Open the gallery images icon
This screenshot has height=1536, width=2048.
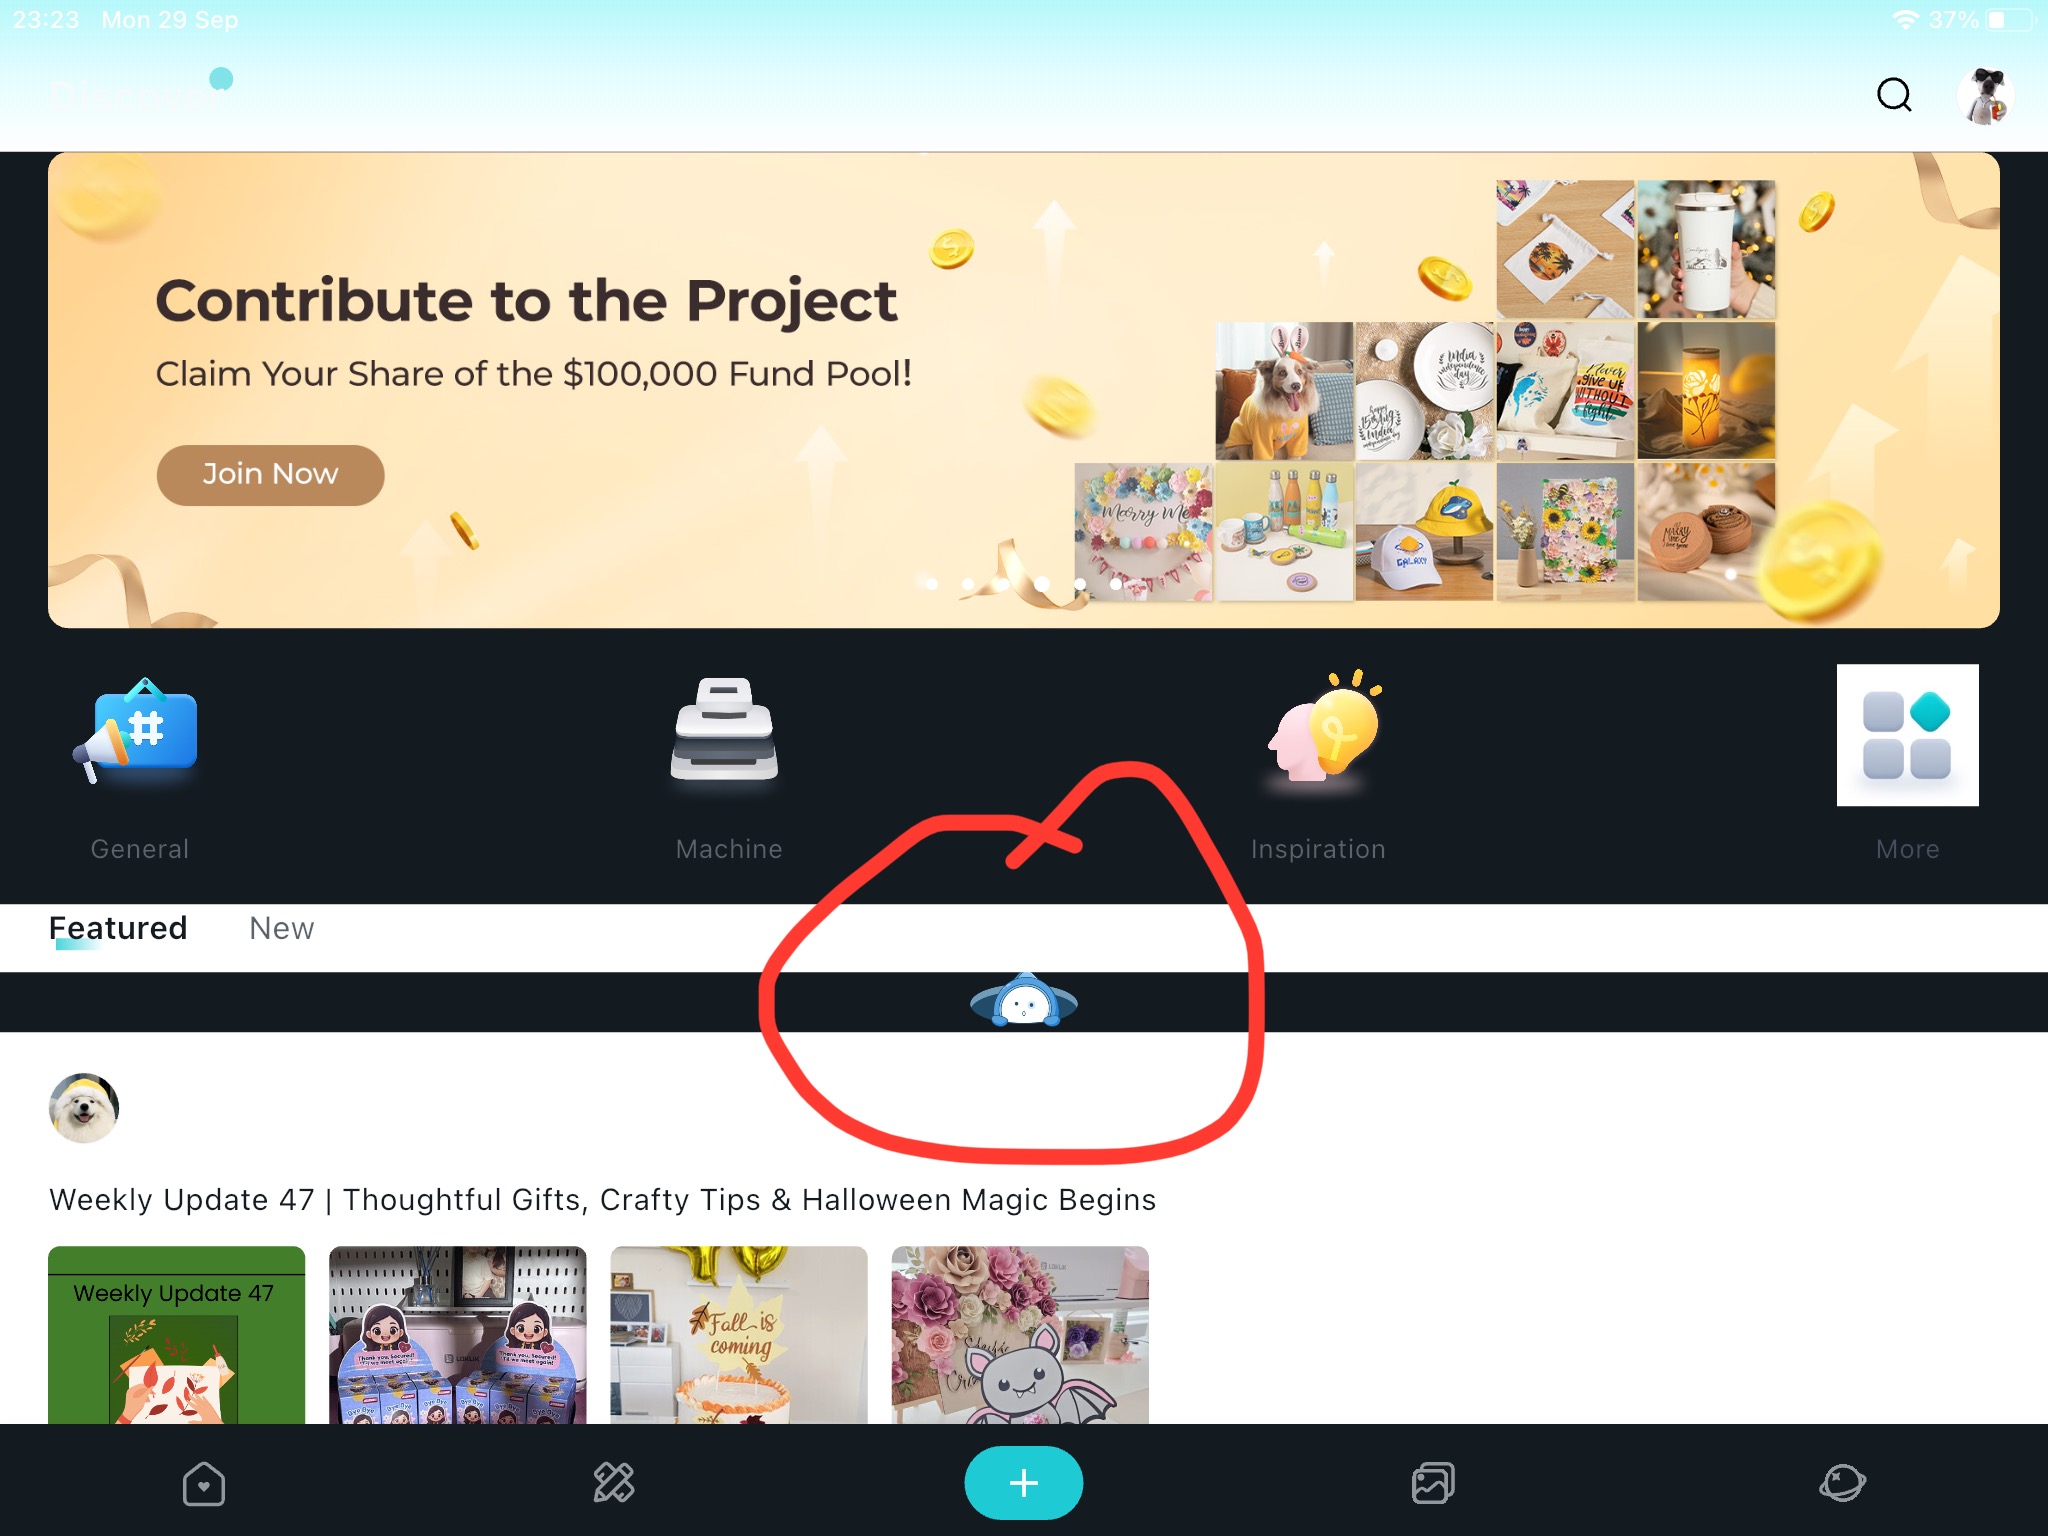tap(1433, 1482)
